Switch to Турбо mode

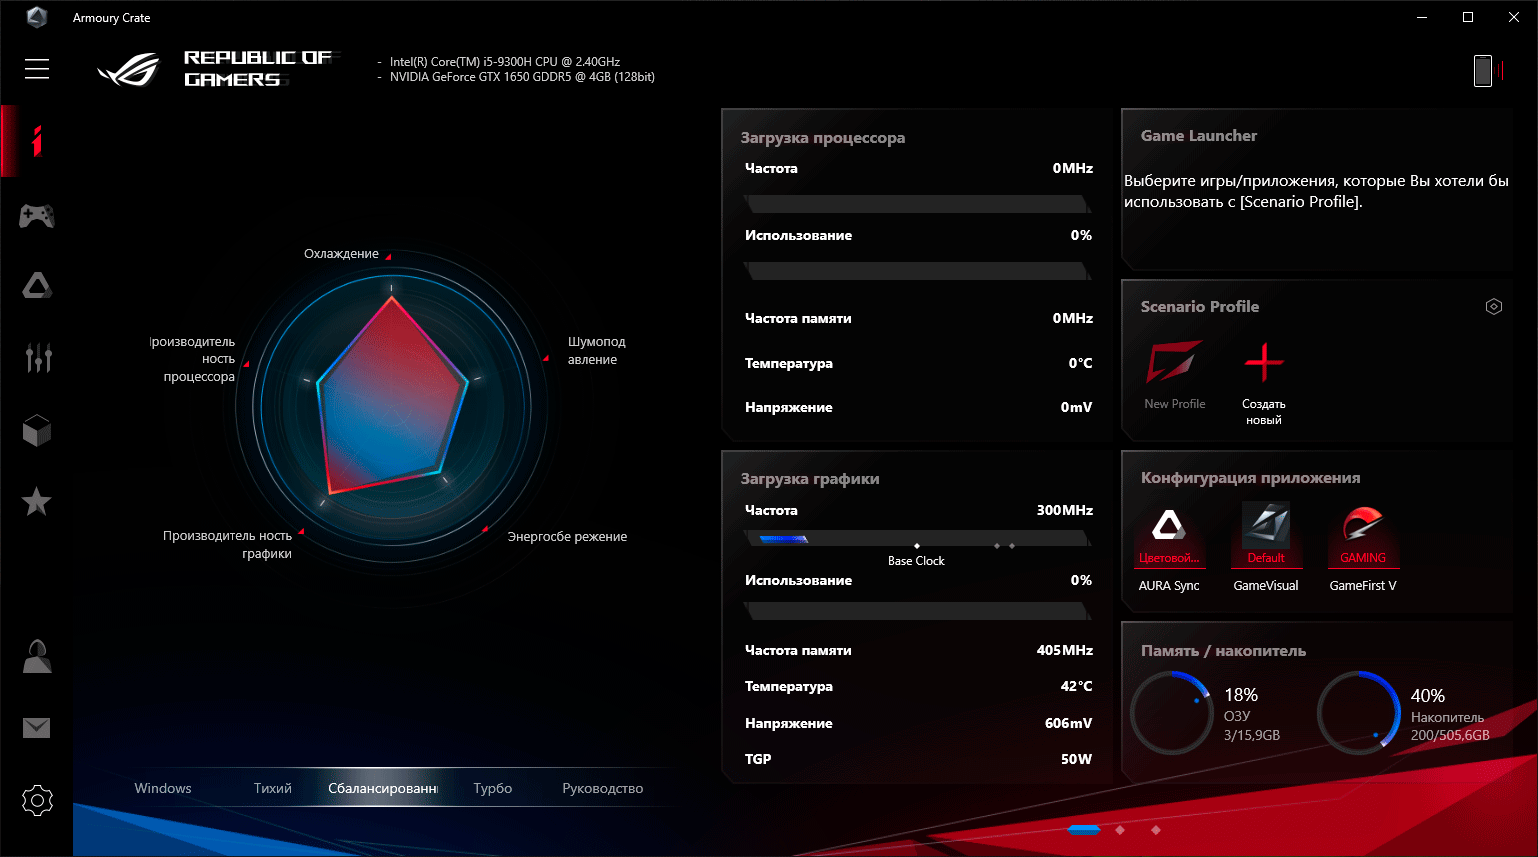point(493,788)
